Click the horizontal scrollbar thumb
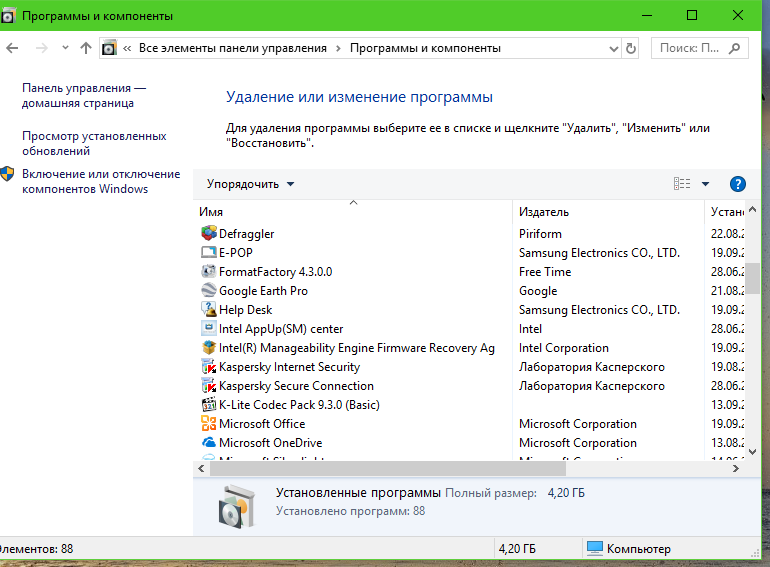770x567 pixels. tap(388, 468)
